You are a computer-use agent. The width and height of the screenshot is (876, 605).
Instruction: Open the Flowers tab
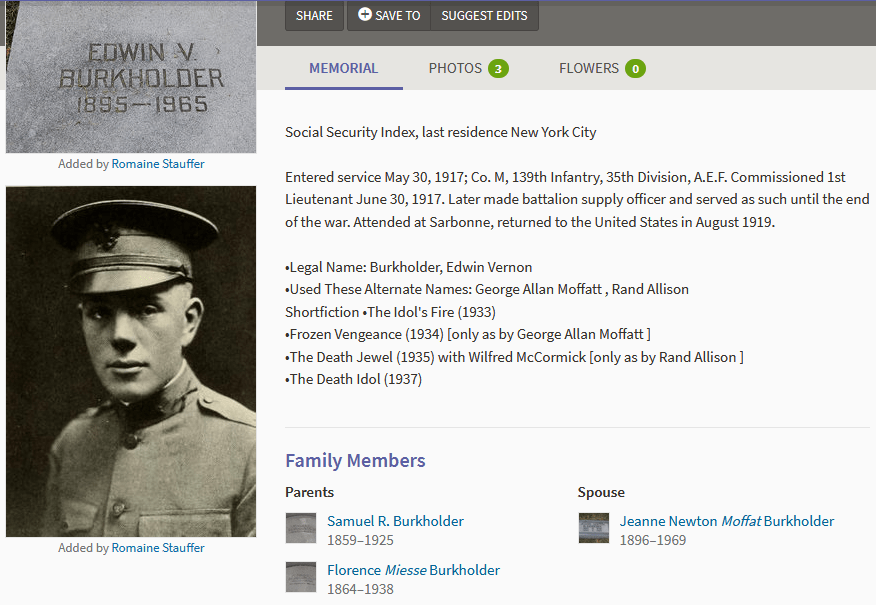pyautogui.click(x=588, y=69)
